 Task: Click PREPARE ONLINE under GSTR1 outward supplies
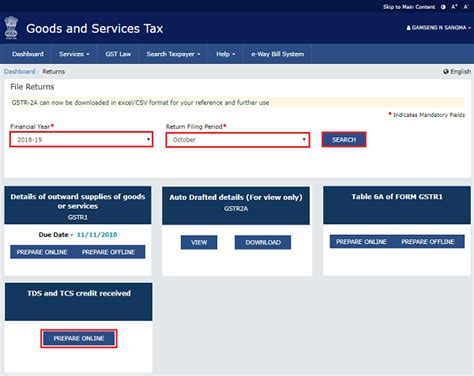[x=42, y=252]
